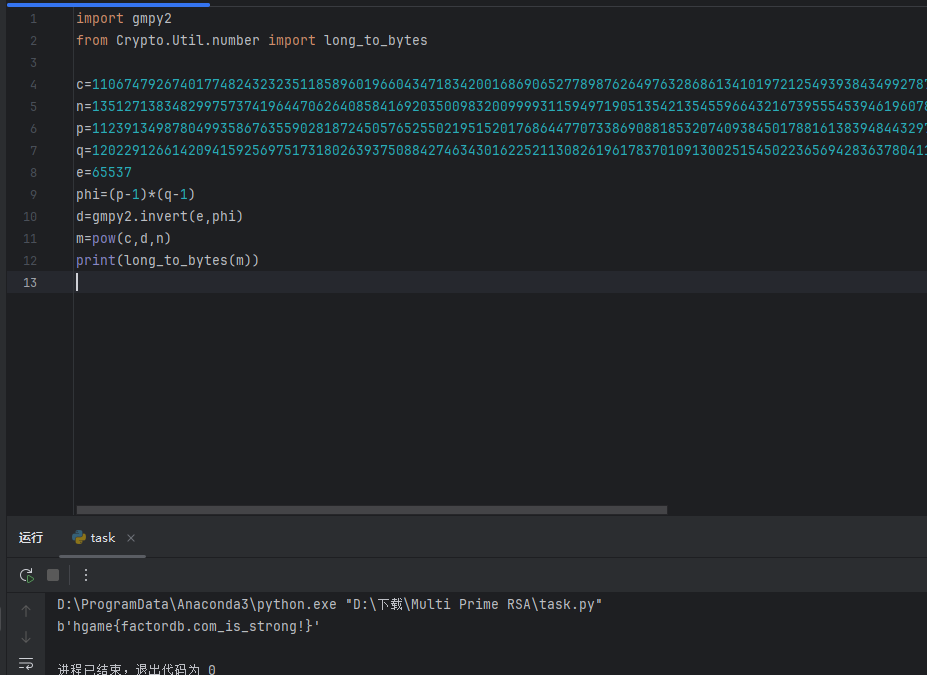Image resolution: width=927 pixels, height=675 pixels.
Task: Close the task run tab
Action: click(x=130, y=537)
